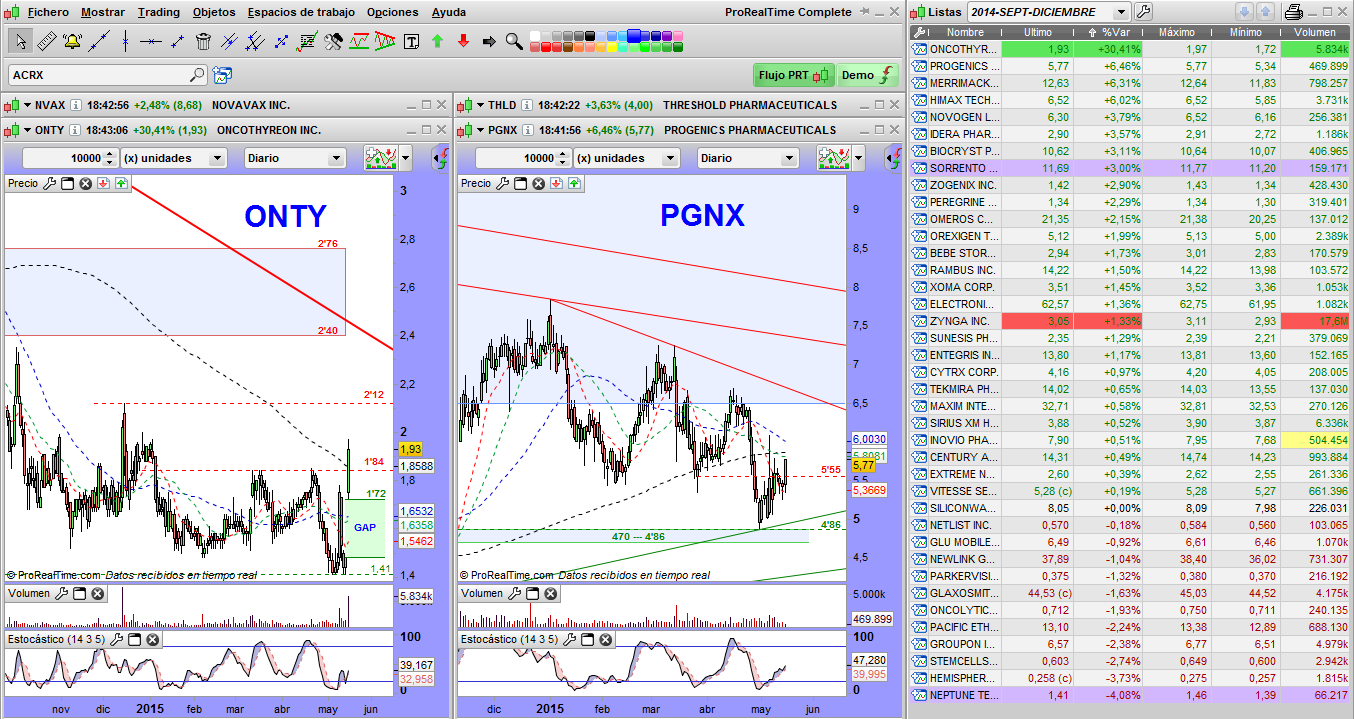1354x719 pixels.
Task: Choose the green up arrow marker tool
Action: 437,41
